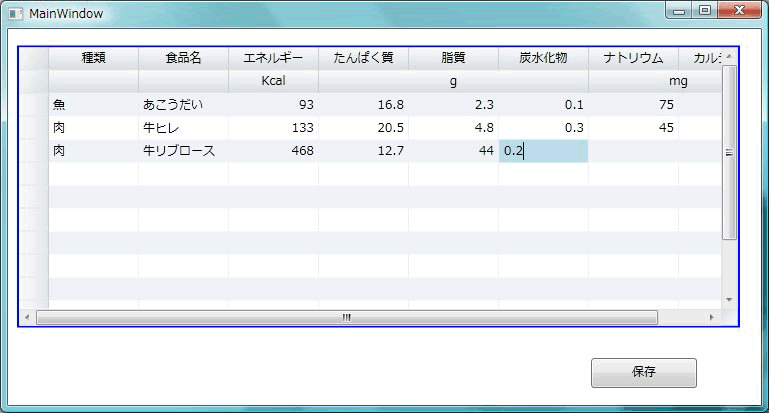Screen dimensions: 769x413
Task: Click the energy cell showing 468
Action: (274, 151)
